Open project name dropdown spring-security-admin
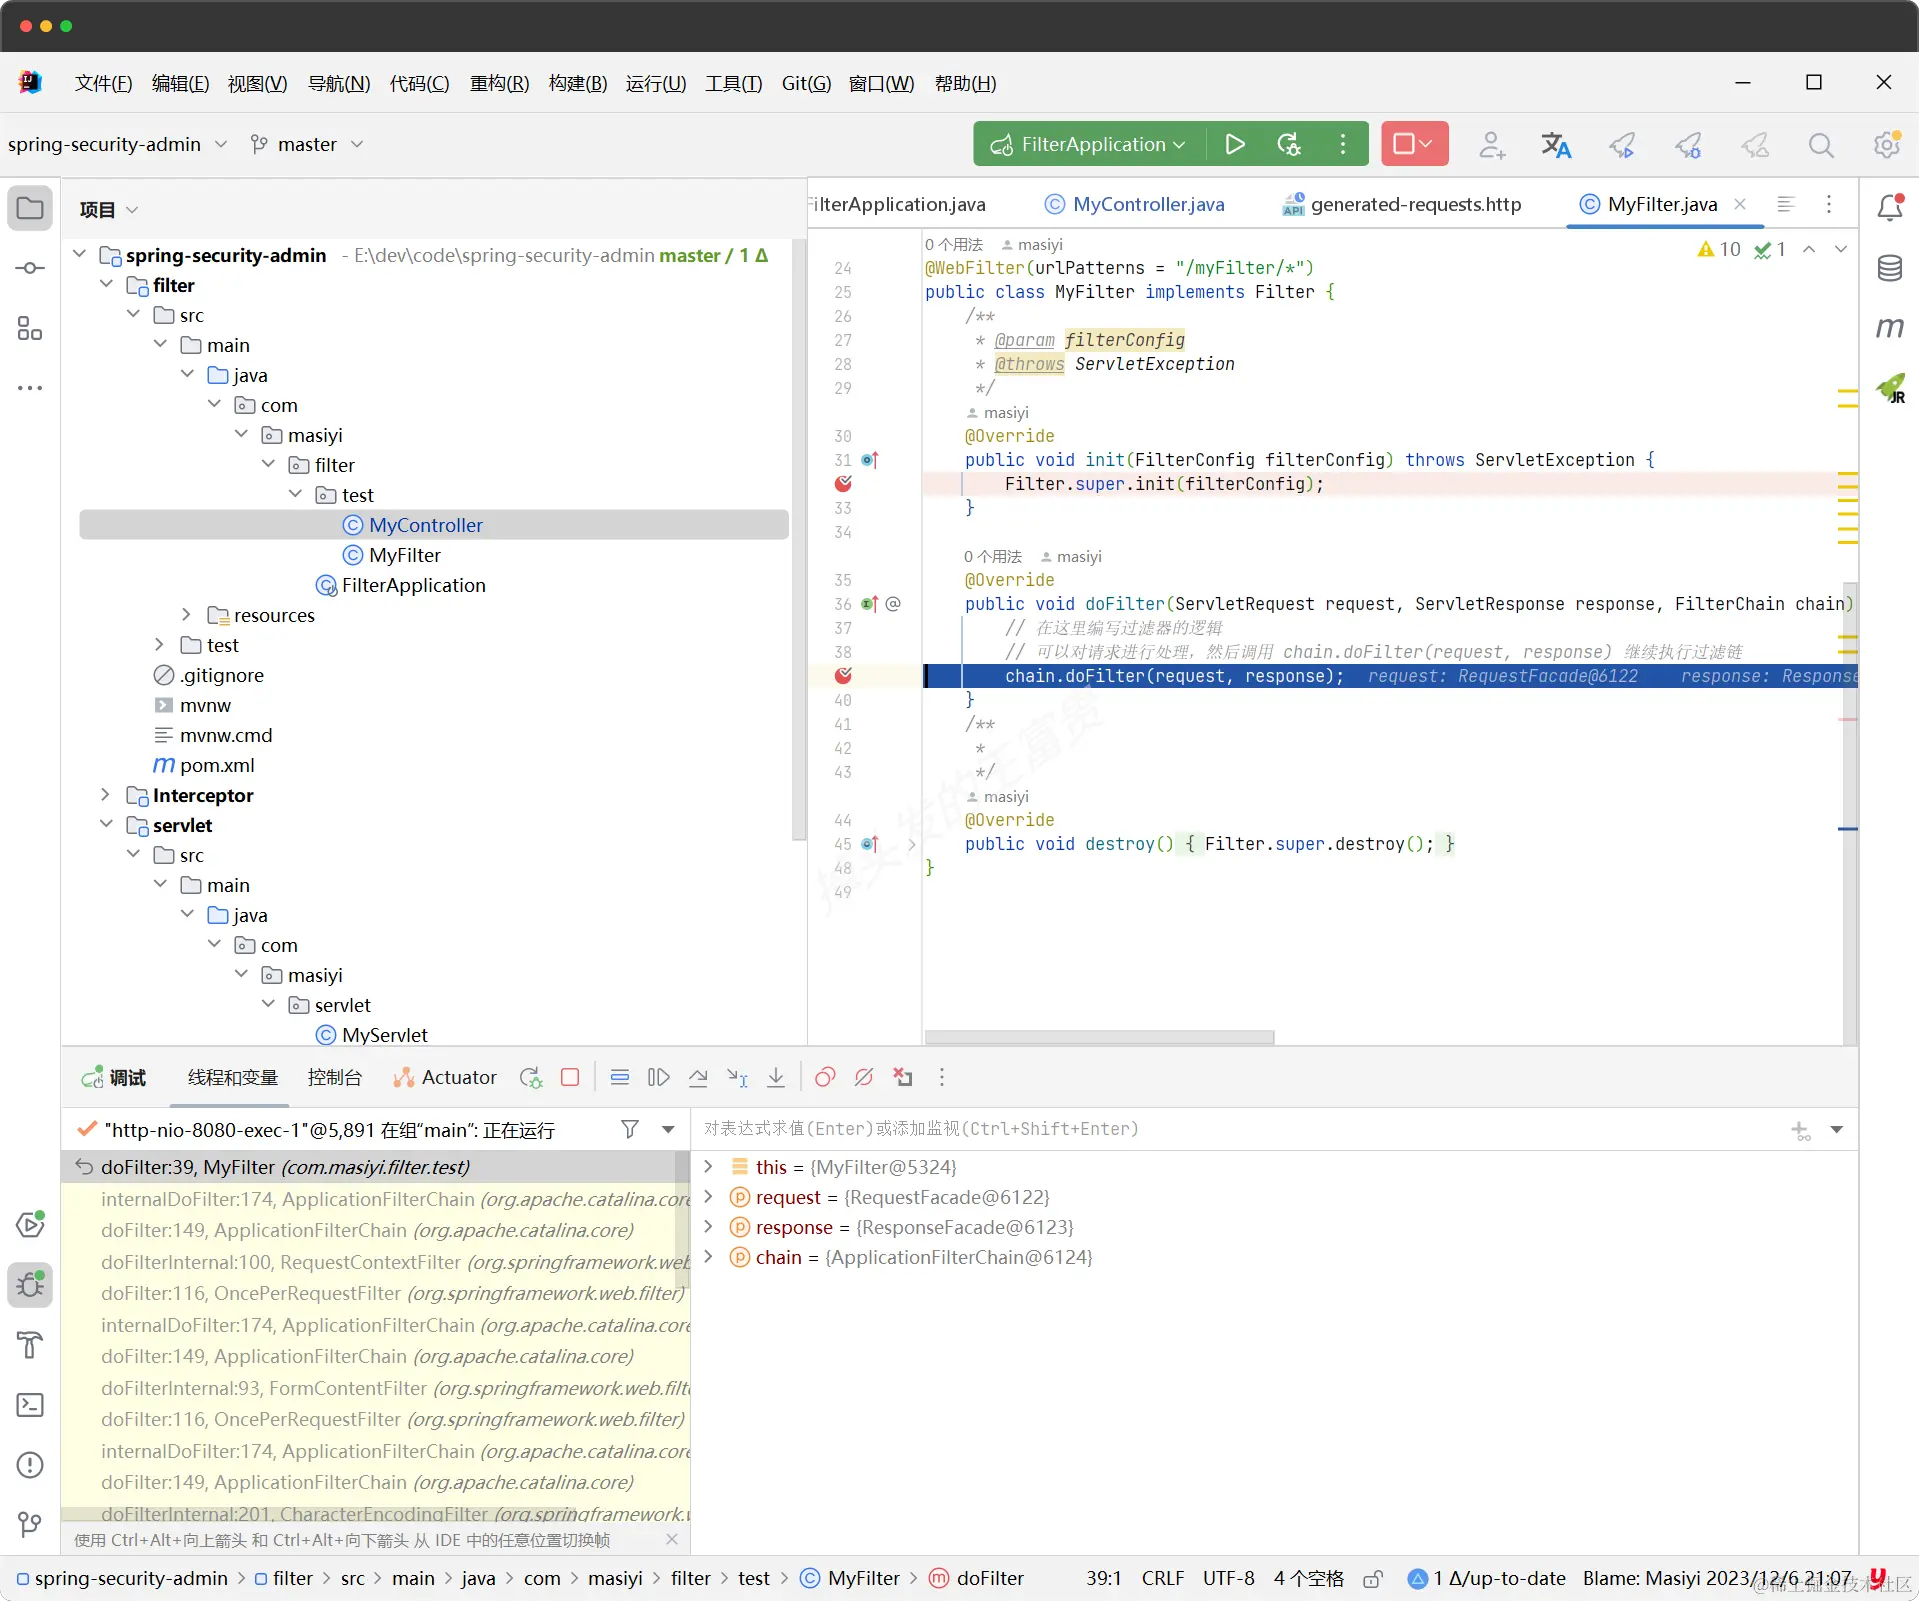Screen dimensions: 1919x1601 [118, 144]
